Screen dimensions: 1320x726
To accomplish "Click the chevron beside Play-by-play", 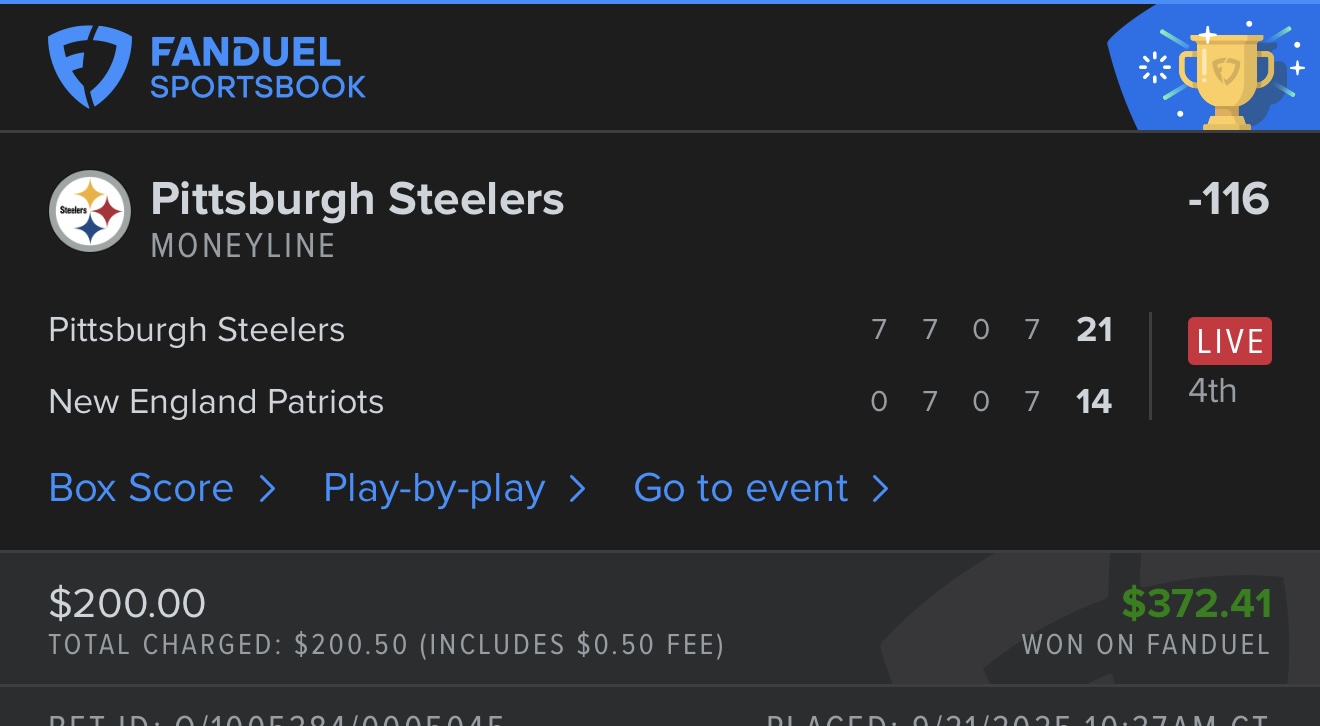I will (x=577, y=489).
